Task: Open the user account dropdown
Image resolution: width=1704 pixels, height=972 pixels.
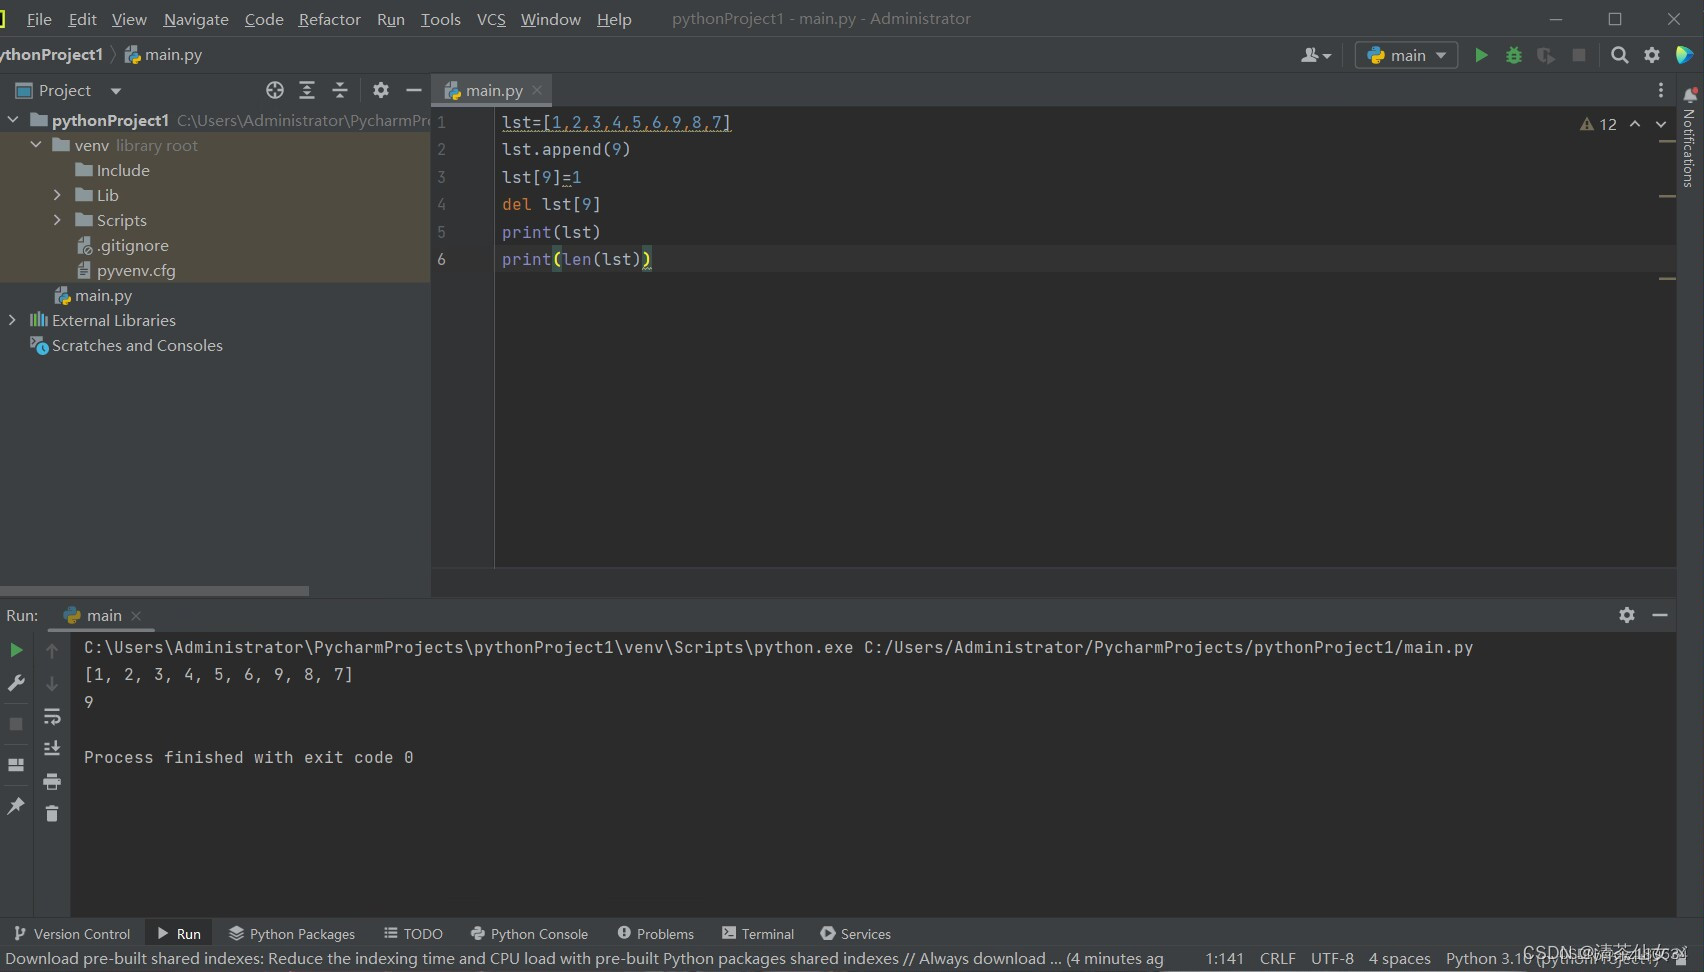Action: point(1316,55)
